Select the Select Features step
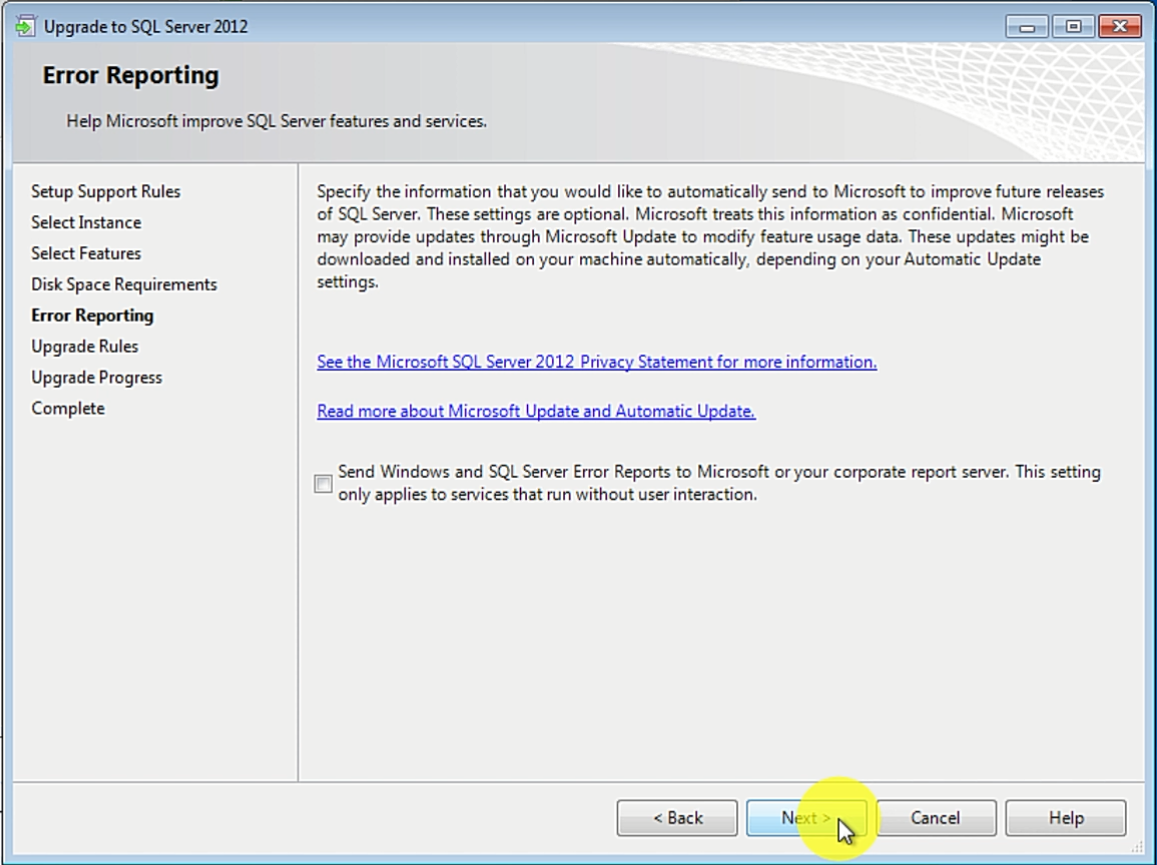The image size is (1157, 865). [x=86, y=253]
